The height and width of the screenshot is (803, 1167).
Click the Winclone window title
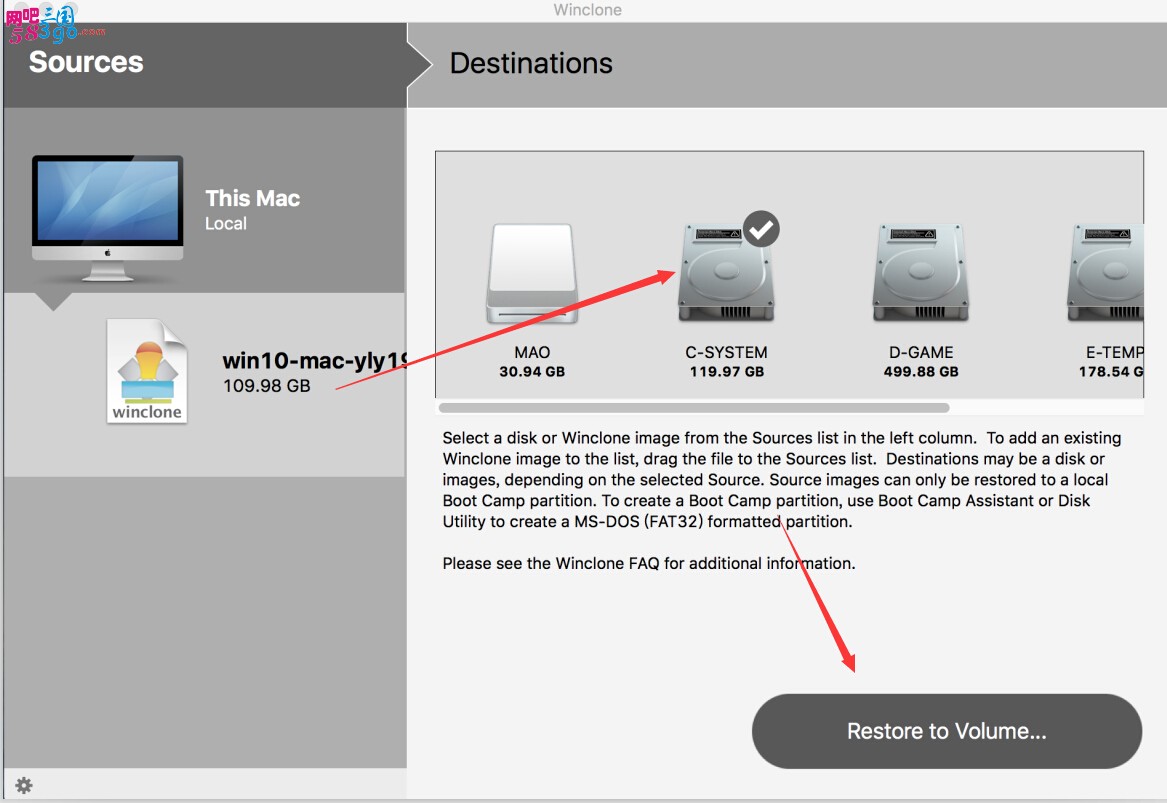point(587,10)
